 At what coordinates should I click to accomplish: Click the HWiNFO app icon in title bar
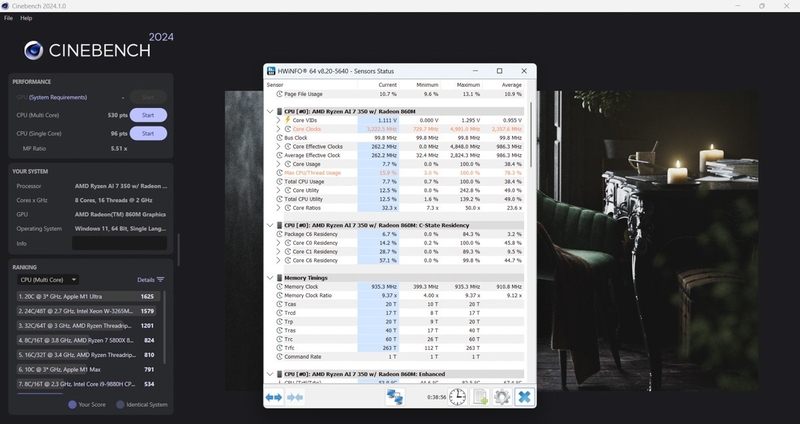point(271,71)
